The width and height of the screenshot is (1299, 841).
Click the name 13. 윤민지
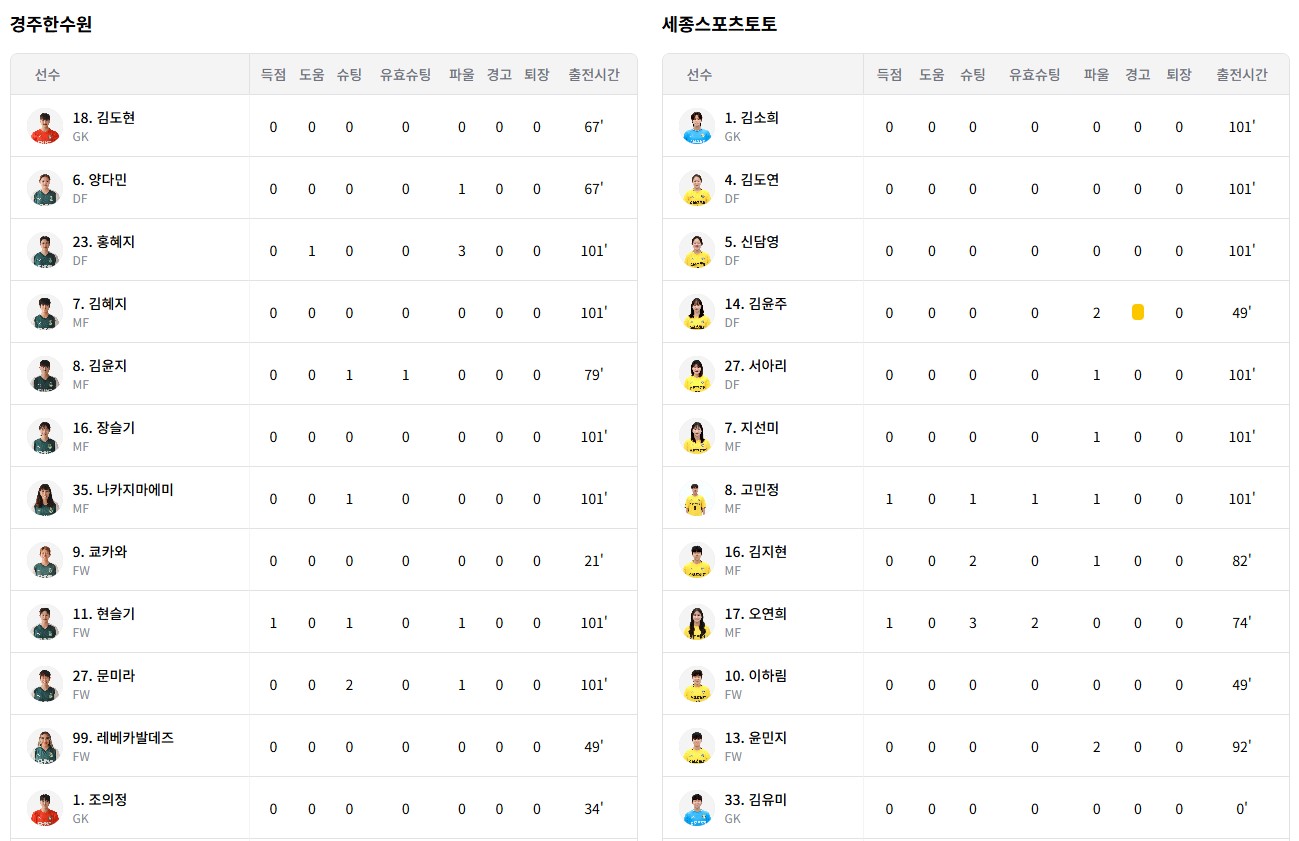coord(756,738)
